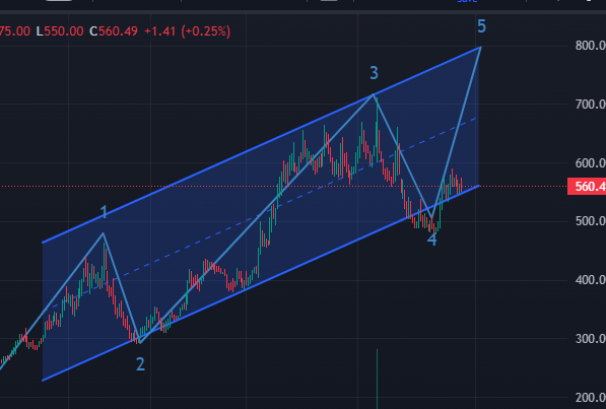
Task: Click the partially visible Save link at top
Action: [467, 1]
